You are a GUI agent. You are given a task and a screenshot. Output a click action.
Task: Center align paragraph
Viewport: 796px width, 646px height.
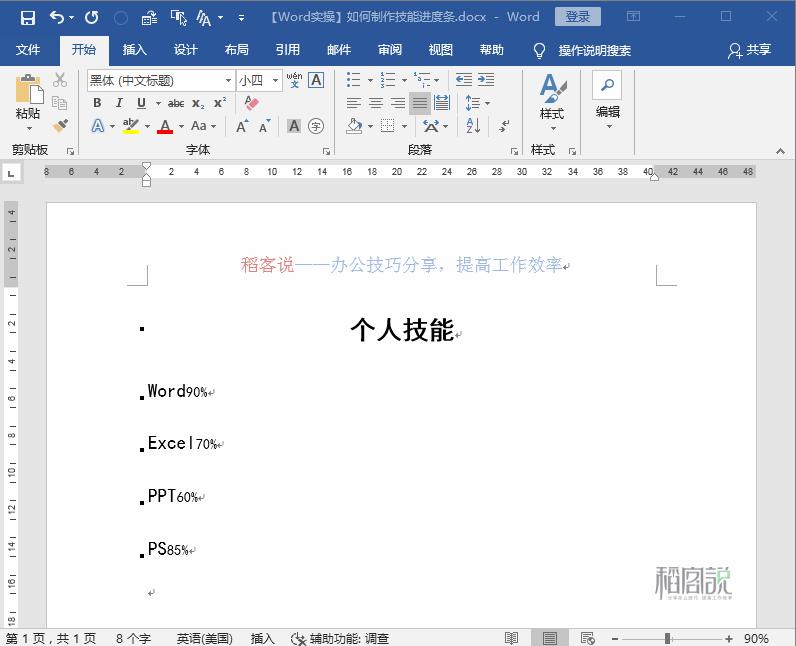[x=376, y=104]
